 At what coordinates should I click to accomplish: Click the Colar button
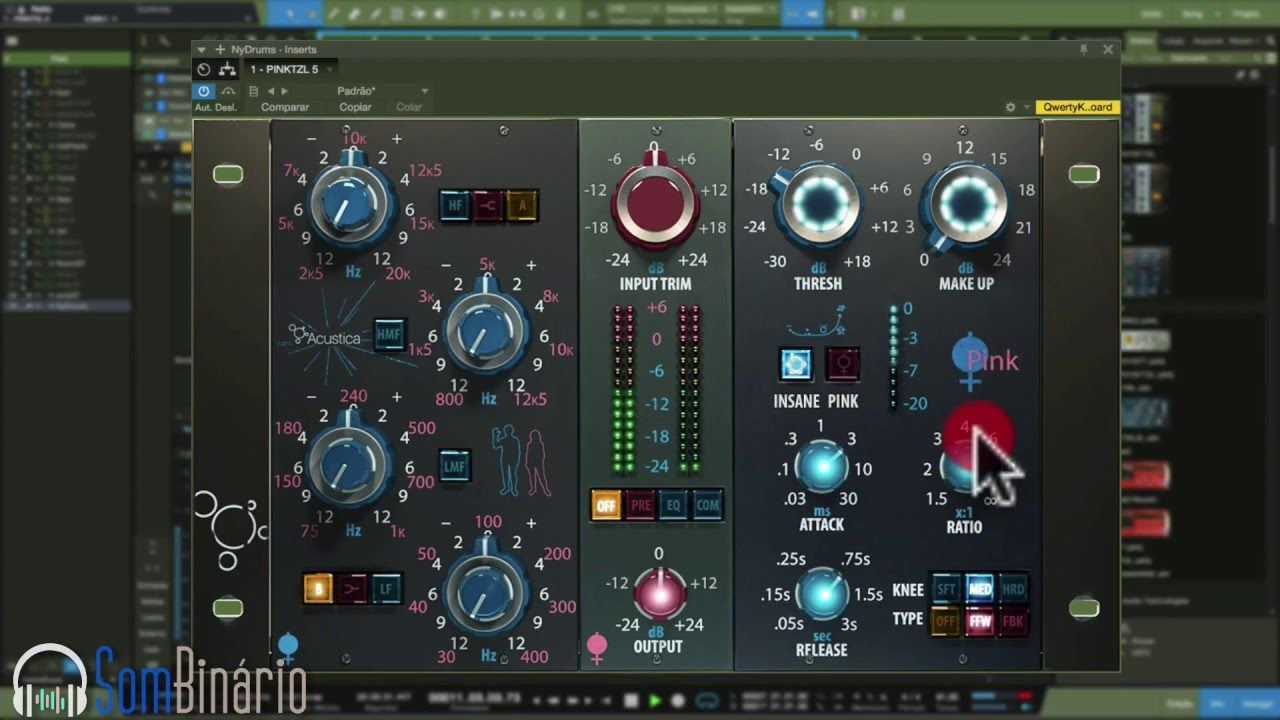(409, 107)
